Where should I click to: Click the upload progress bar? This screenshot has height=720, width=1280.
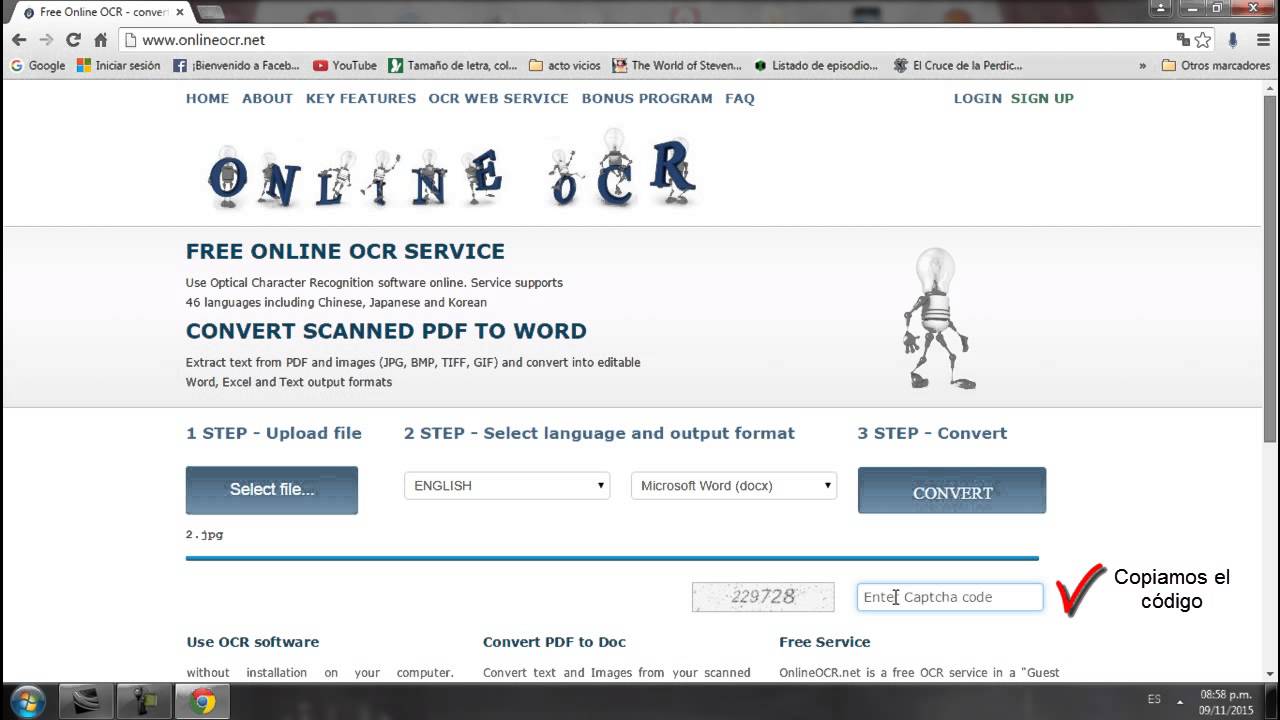coord(612,558)
